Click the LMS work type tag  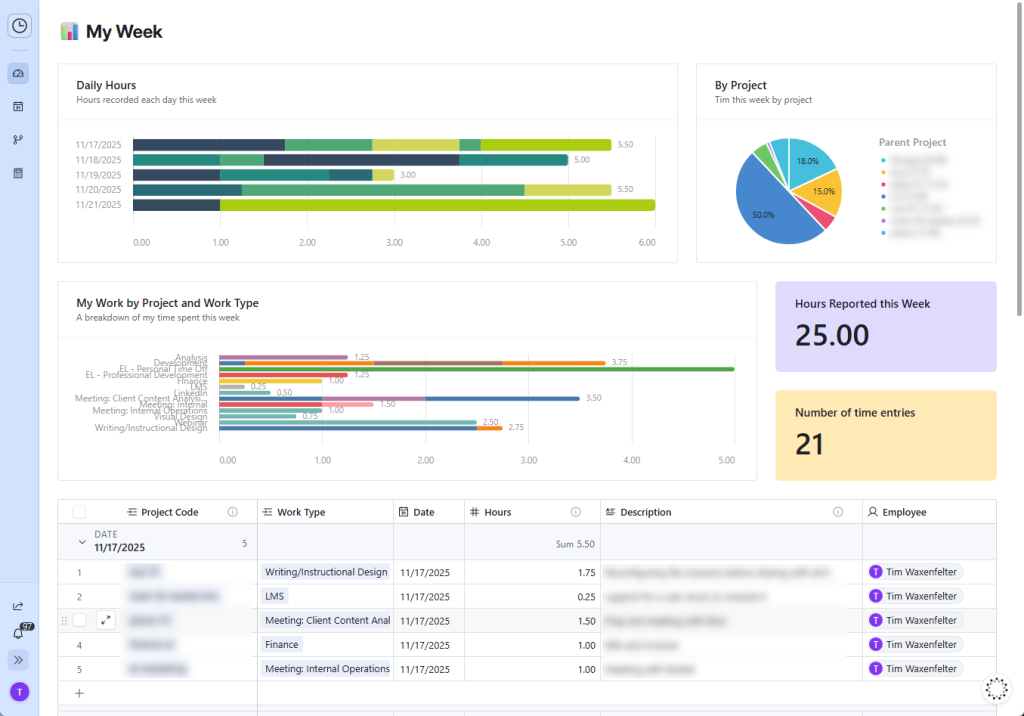click(274, 596)
